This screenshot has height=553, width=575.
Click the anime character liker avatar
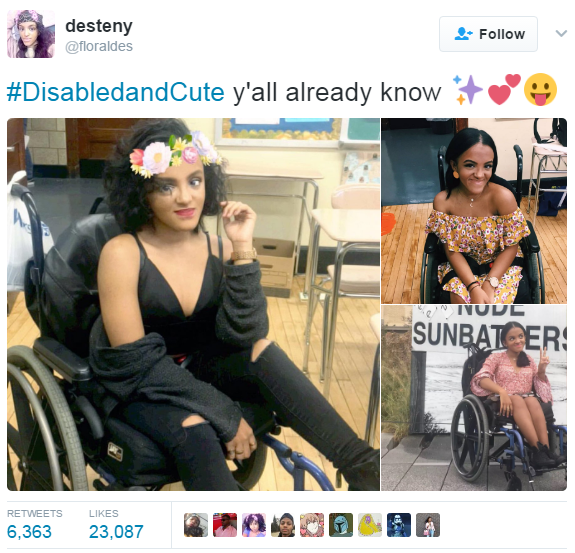point(312,525)
